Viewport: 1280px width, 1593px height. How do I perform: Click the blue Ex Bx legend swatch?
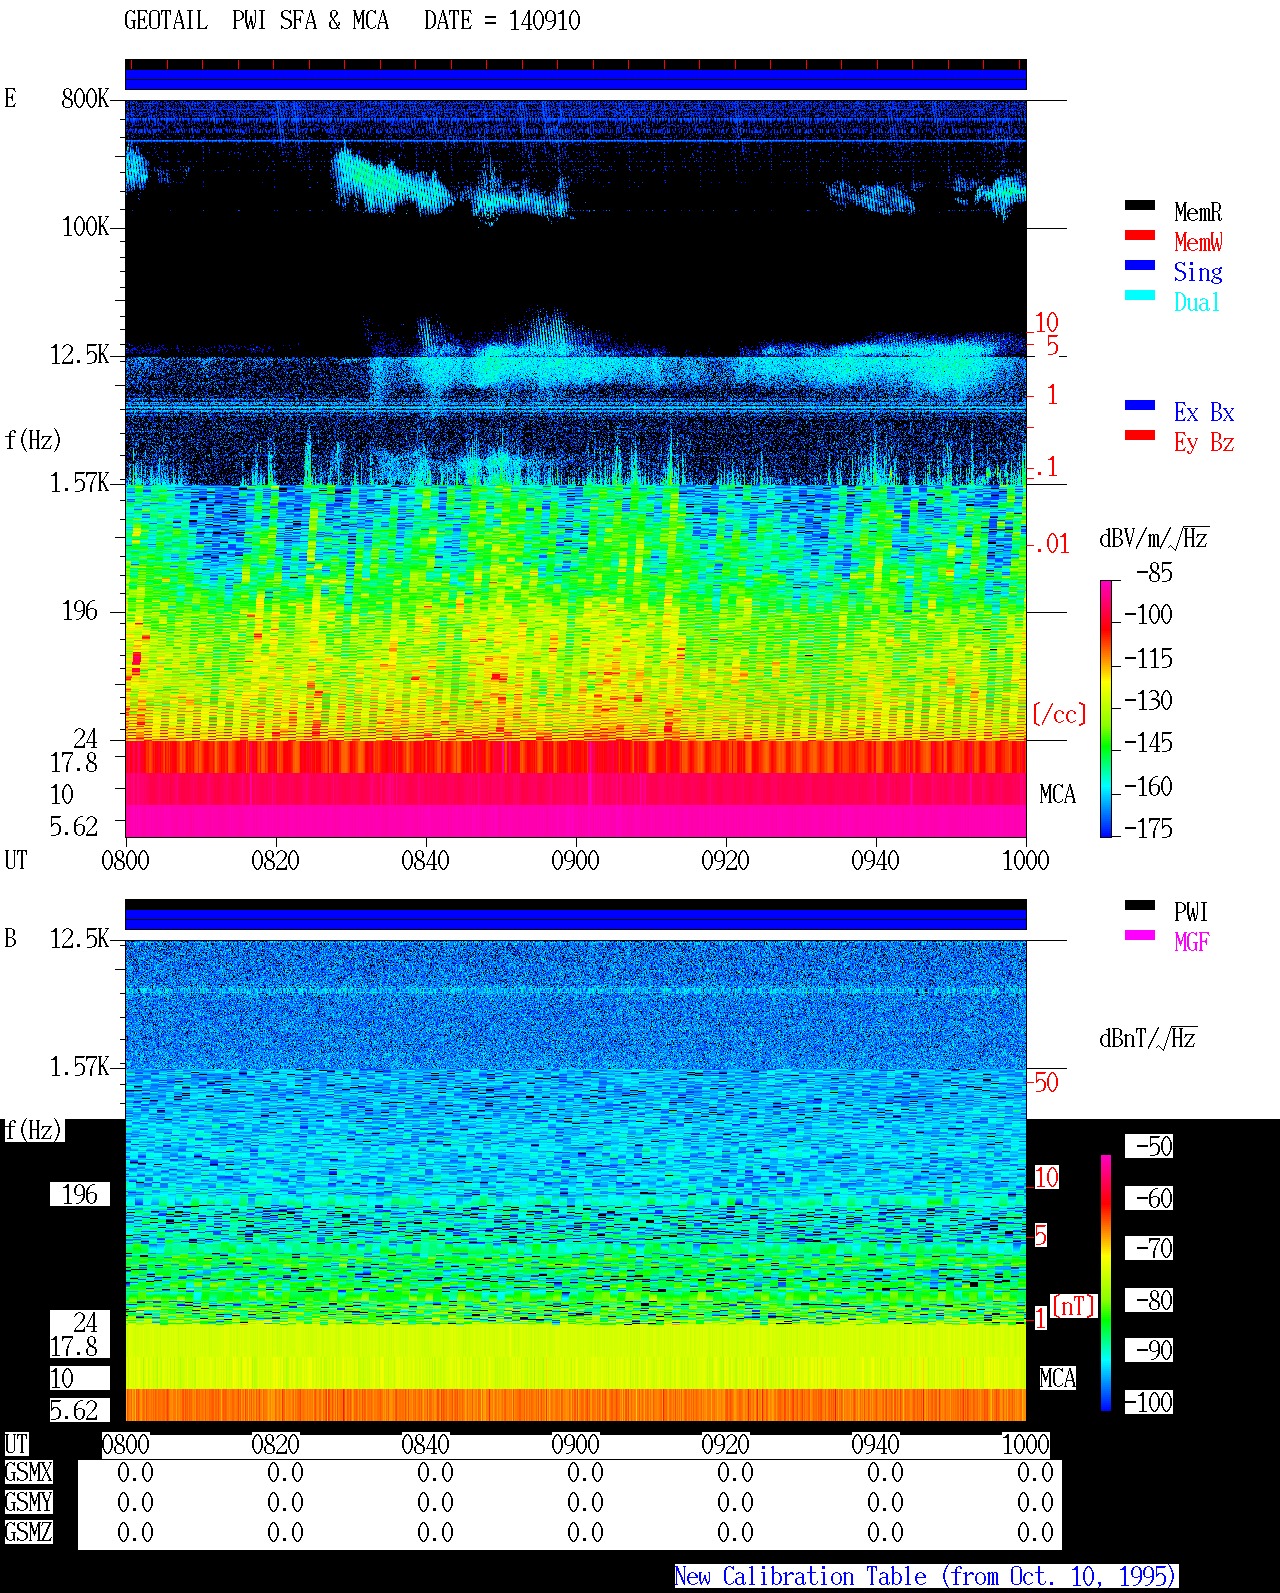point(1140,405)
